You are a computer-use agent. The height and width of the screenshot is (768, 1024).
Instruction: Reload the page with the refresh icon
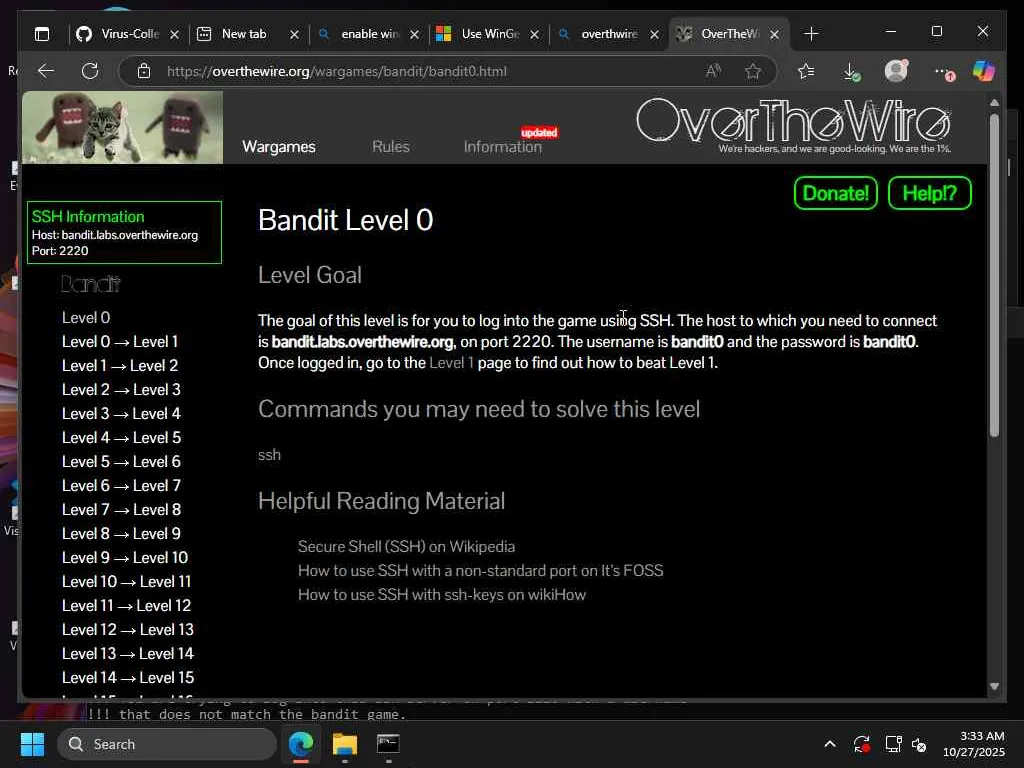point(90,71)
